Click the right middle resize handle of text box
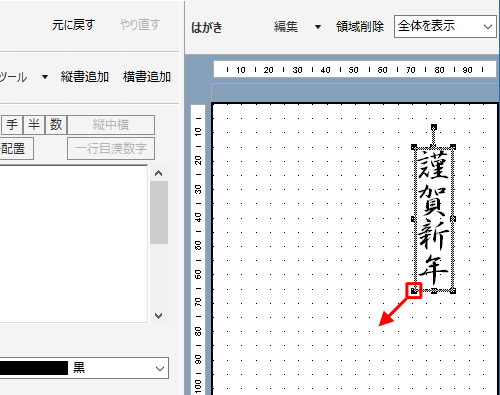This screenshot has width=500, height=395. 453,219
